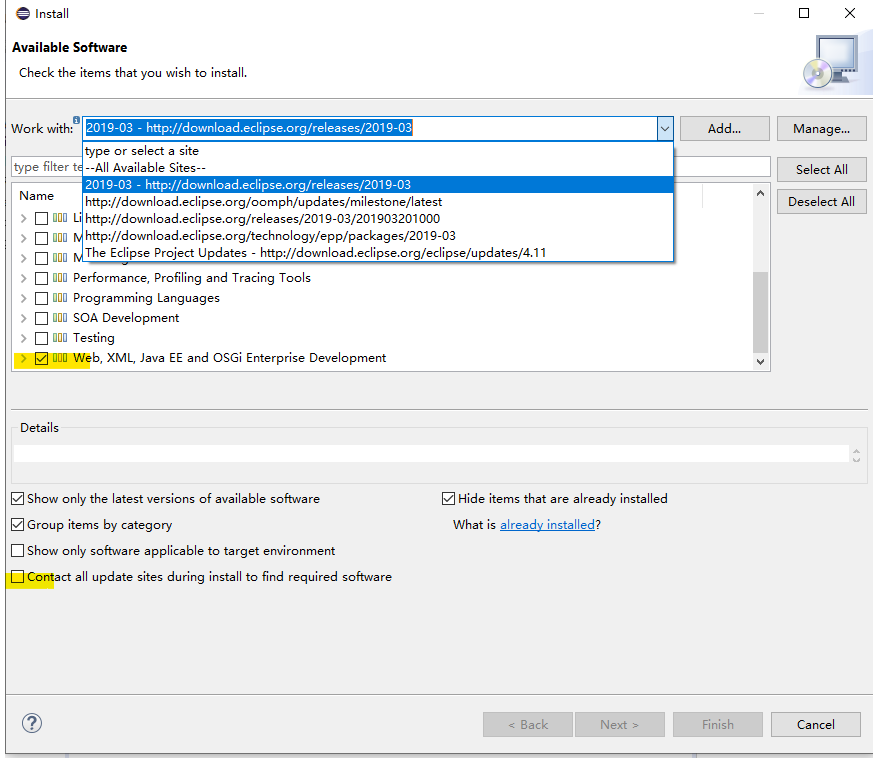Viewport: 873px width, 758px height.
Task: Tick the SOA Development checkbox
Action: tap(41, 318)
